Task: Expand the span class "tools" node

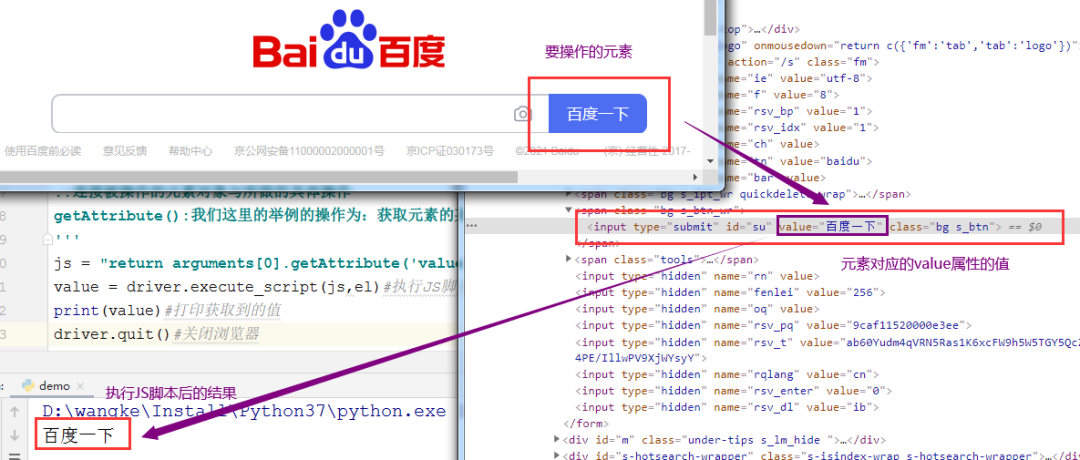Action: click(569, 259)
